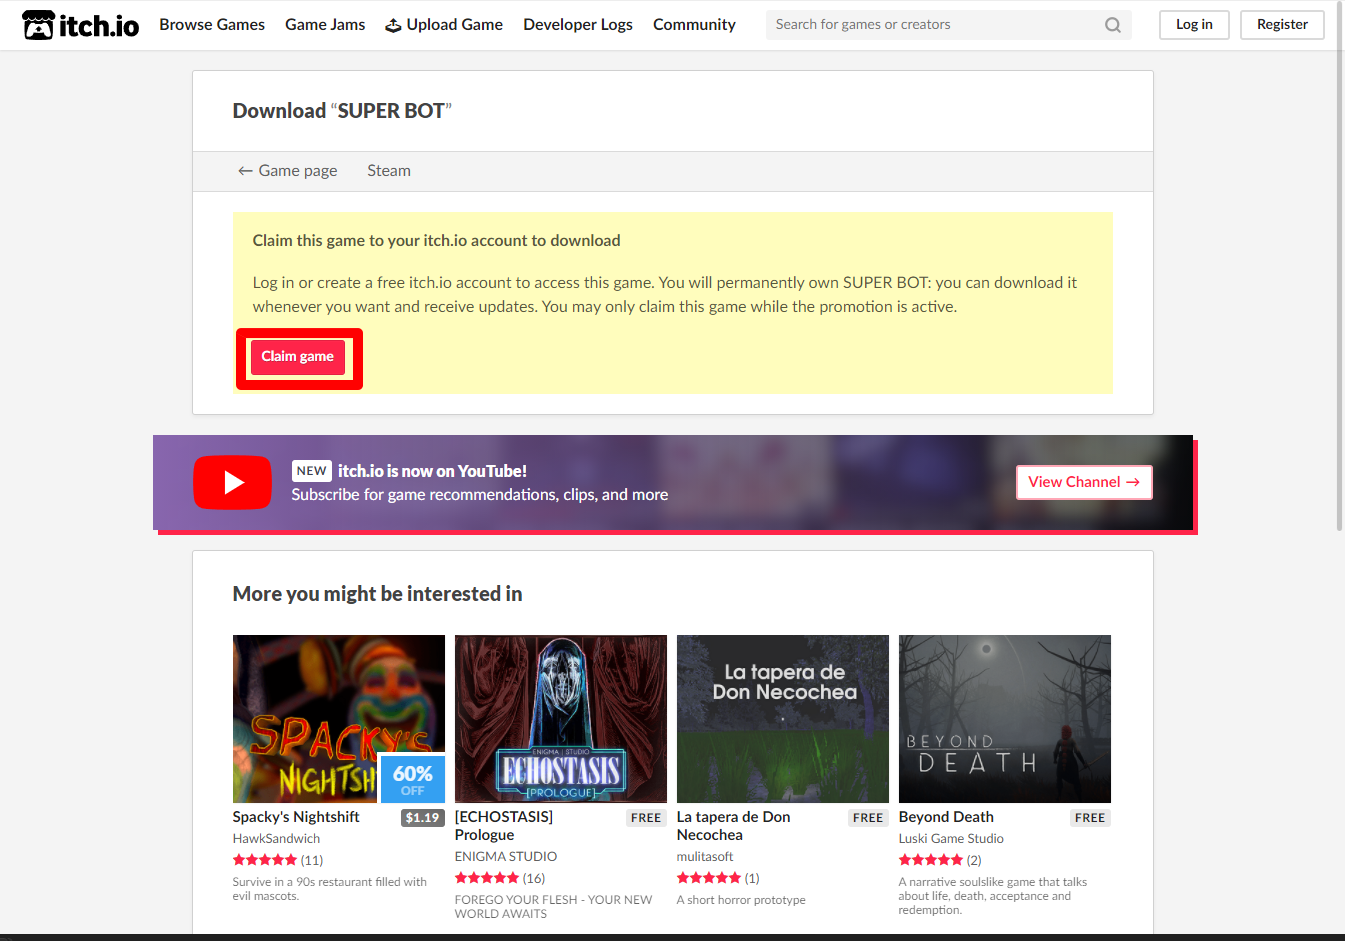Click the star rating of Spacky's Nightshift
Viewport: 1345px width, 941px height.
pyautogui.click(x=265, y=860)
